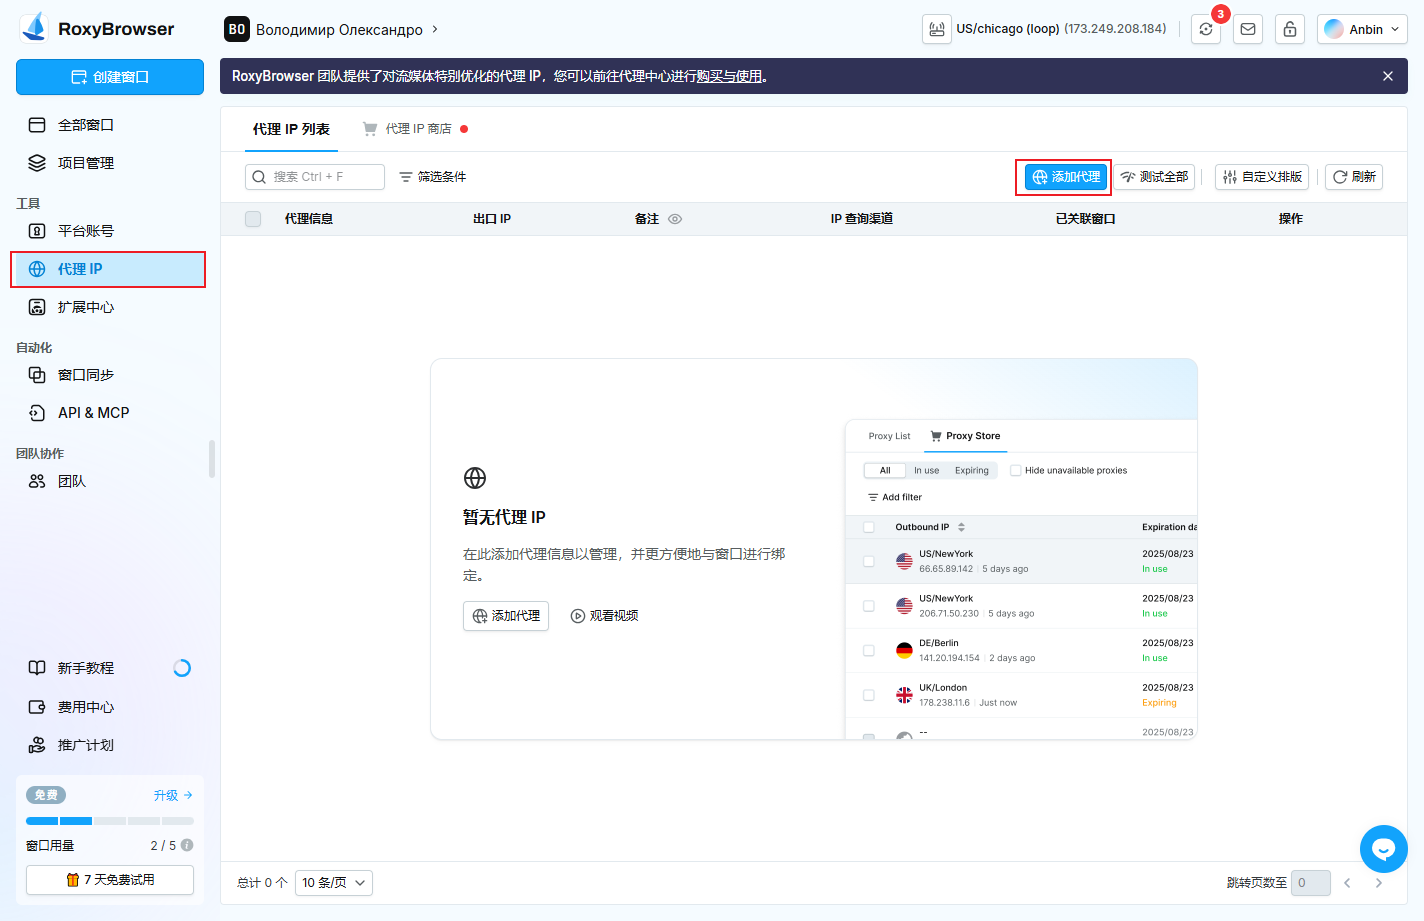Viewport: 1424px width, 921px height.
Task: Click the 购买与使用 link in banner
Action: [730, 76]
